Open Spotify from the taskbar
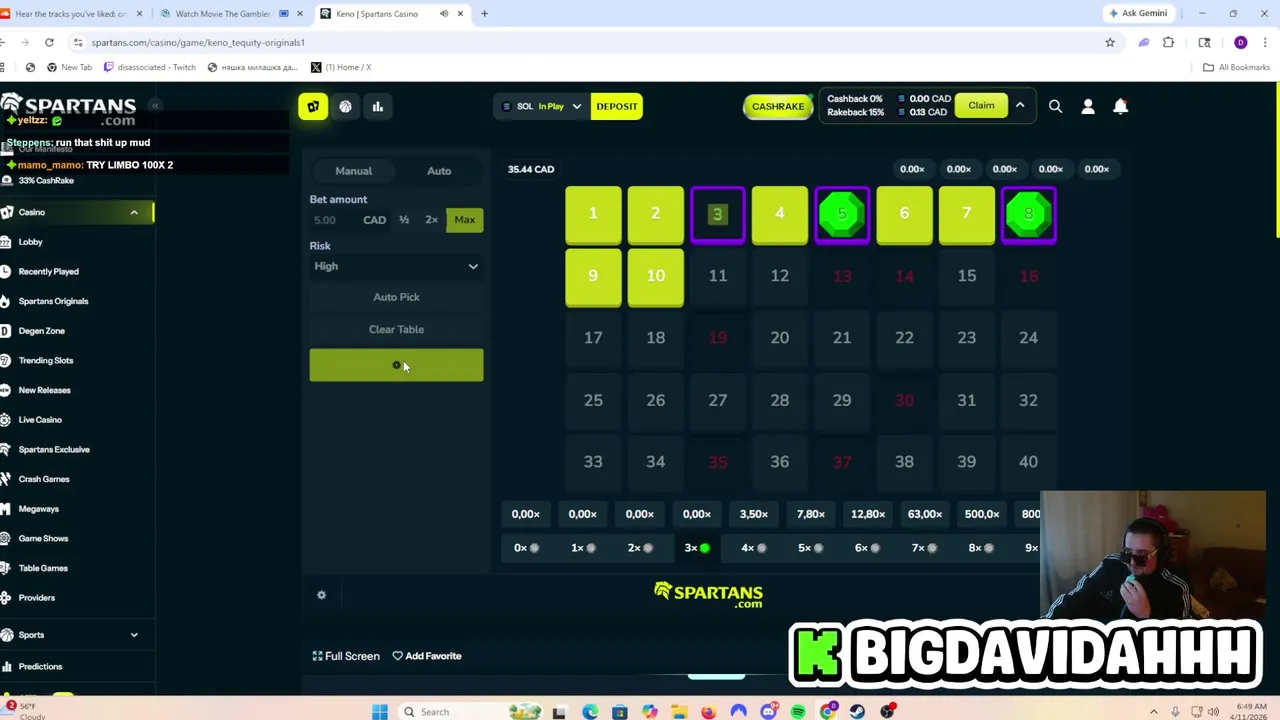Screen dimensions: 1280x720 coord(798,712)
